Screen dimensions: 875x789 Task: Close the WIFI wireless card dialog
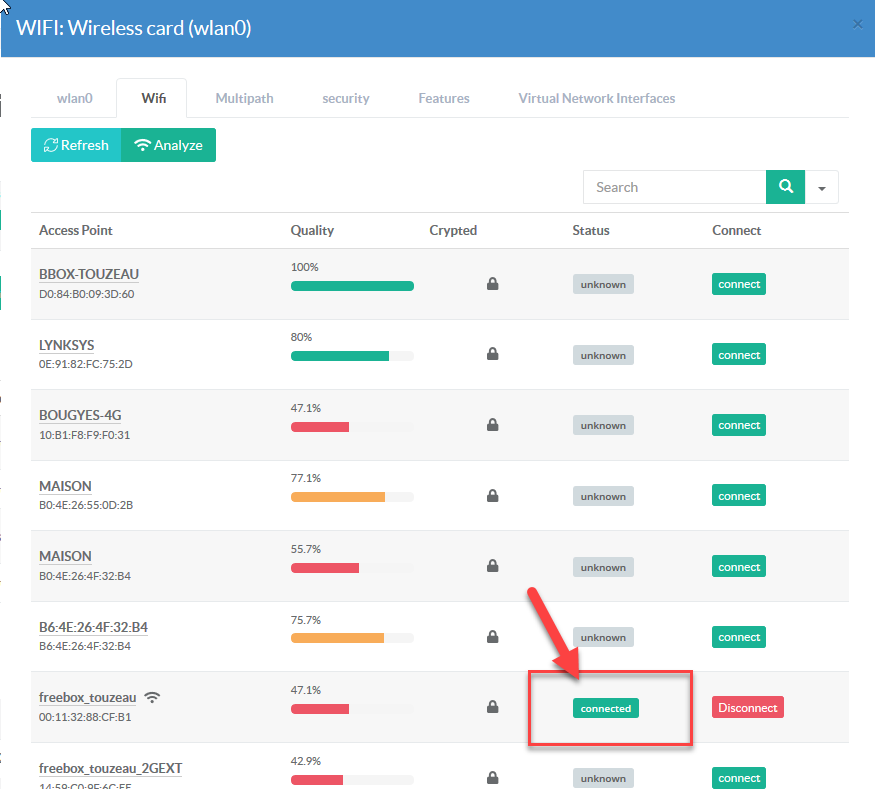(857, 25)
